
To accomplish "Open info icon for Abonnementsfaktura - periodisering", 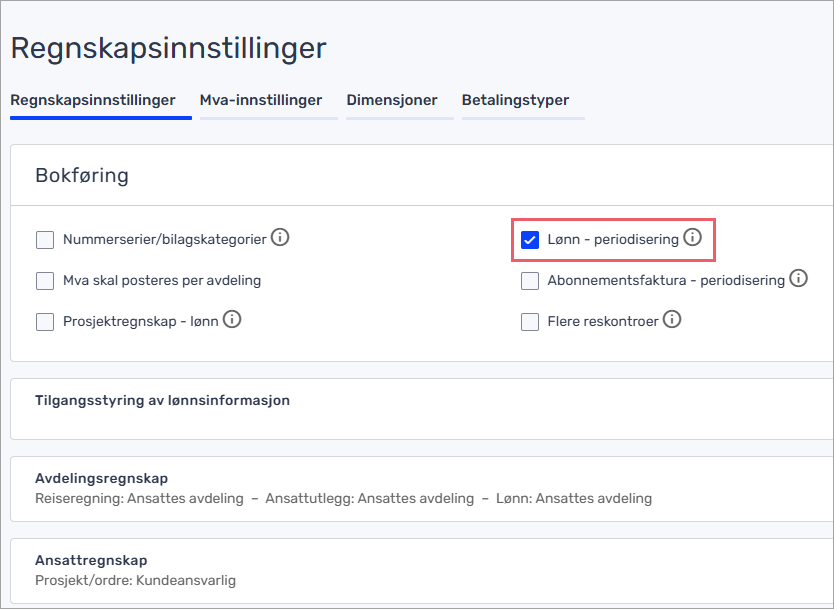I will coord(798,279).
